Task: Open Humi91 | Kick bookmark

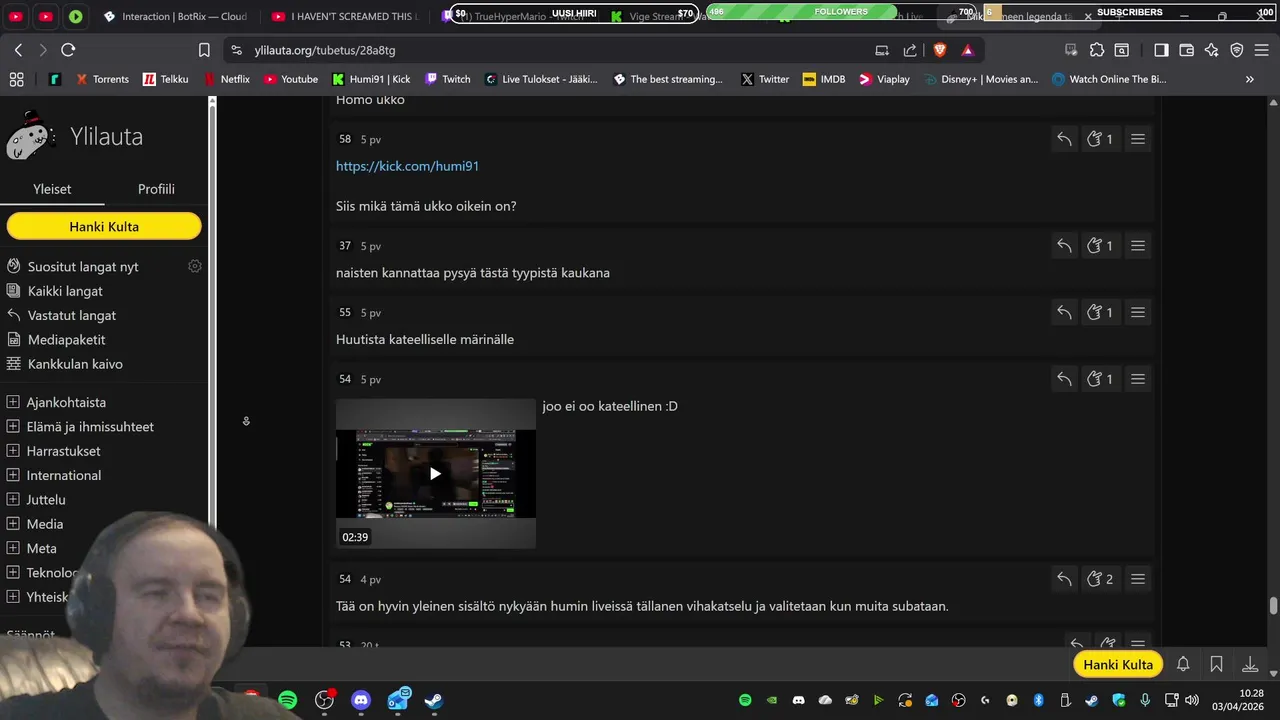Action: click(371, 79)
